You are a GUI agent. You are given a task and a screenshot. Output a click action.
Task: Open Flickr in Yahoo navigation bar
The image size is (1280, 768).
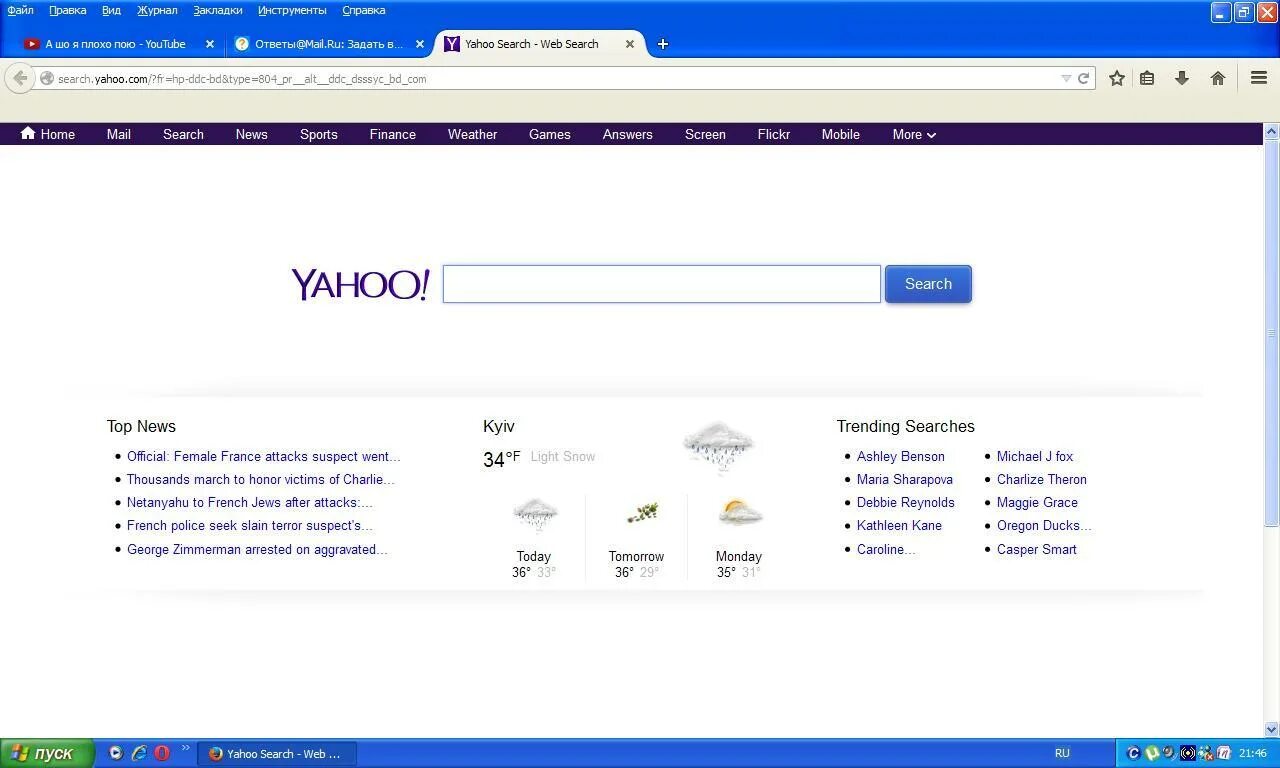click(774, 134)
